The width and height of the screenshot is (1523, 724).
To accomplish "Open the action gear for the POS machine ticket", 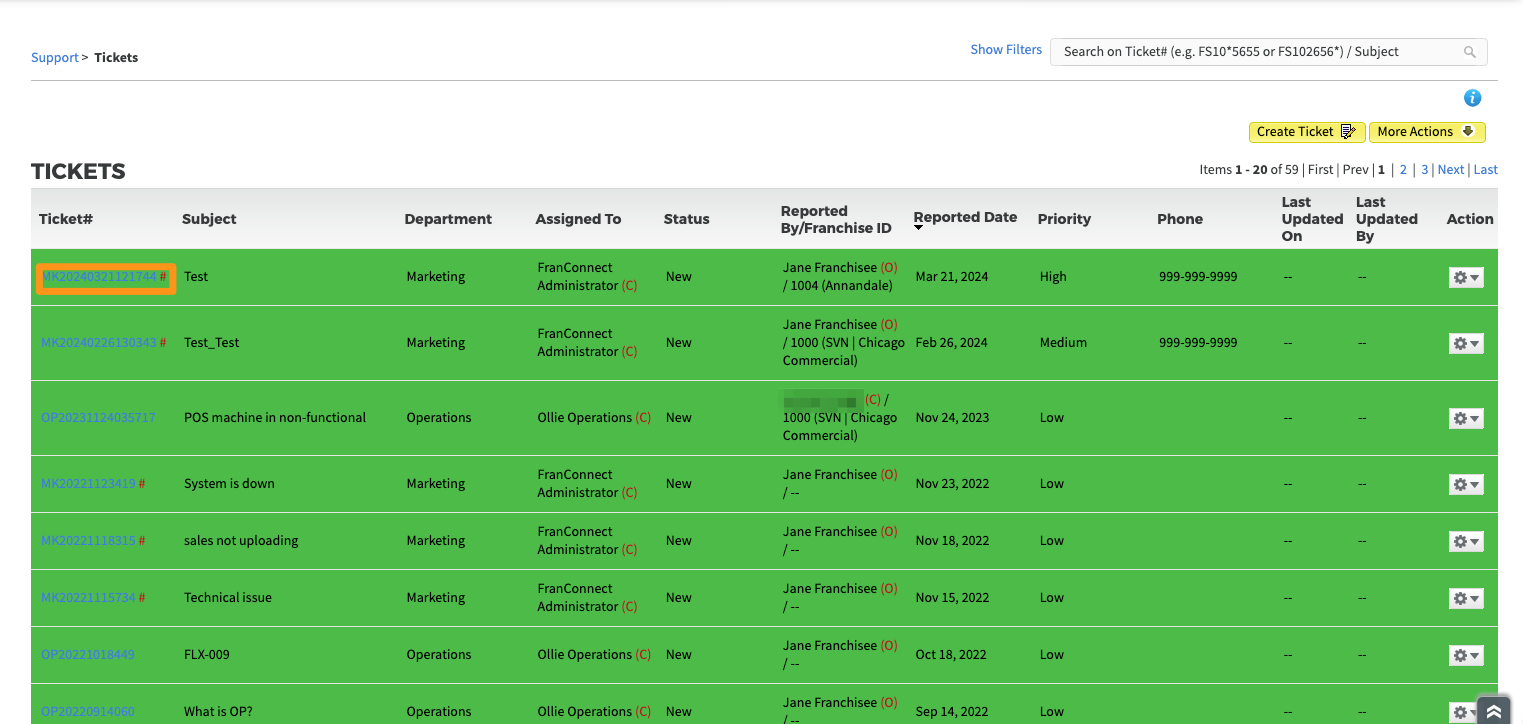I will [1466, 418].
